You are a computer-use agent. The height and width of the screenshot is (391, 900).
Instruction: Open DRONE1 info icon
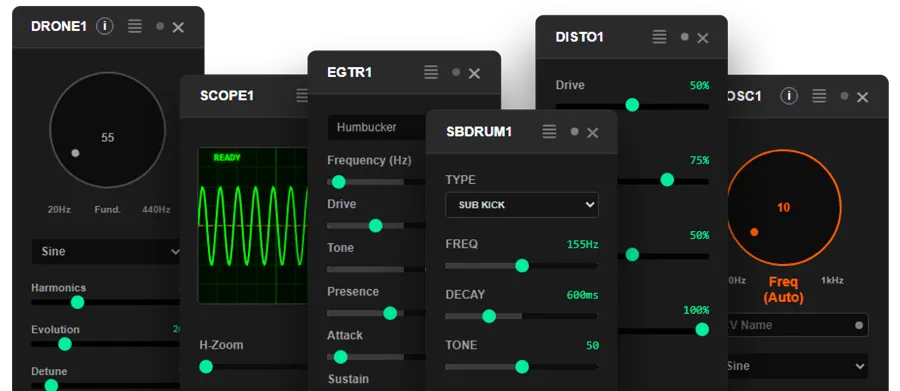104,26
